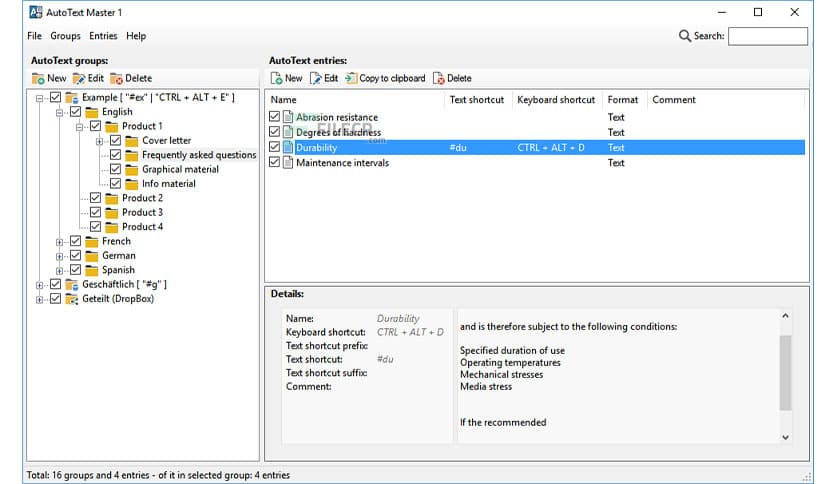Click the Degrees of hardness document icon
Screen dimensions: 836x484
288,132
